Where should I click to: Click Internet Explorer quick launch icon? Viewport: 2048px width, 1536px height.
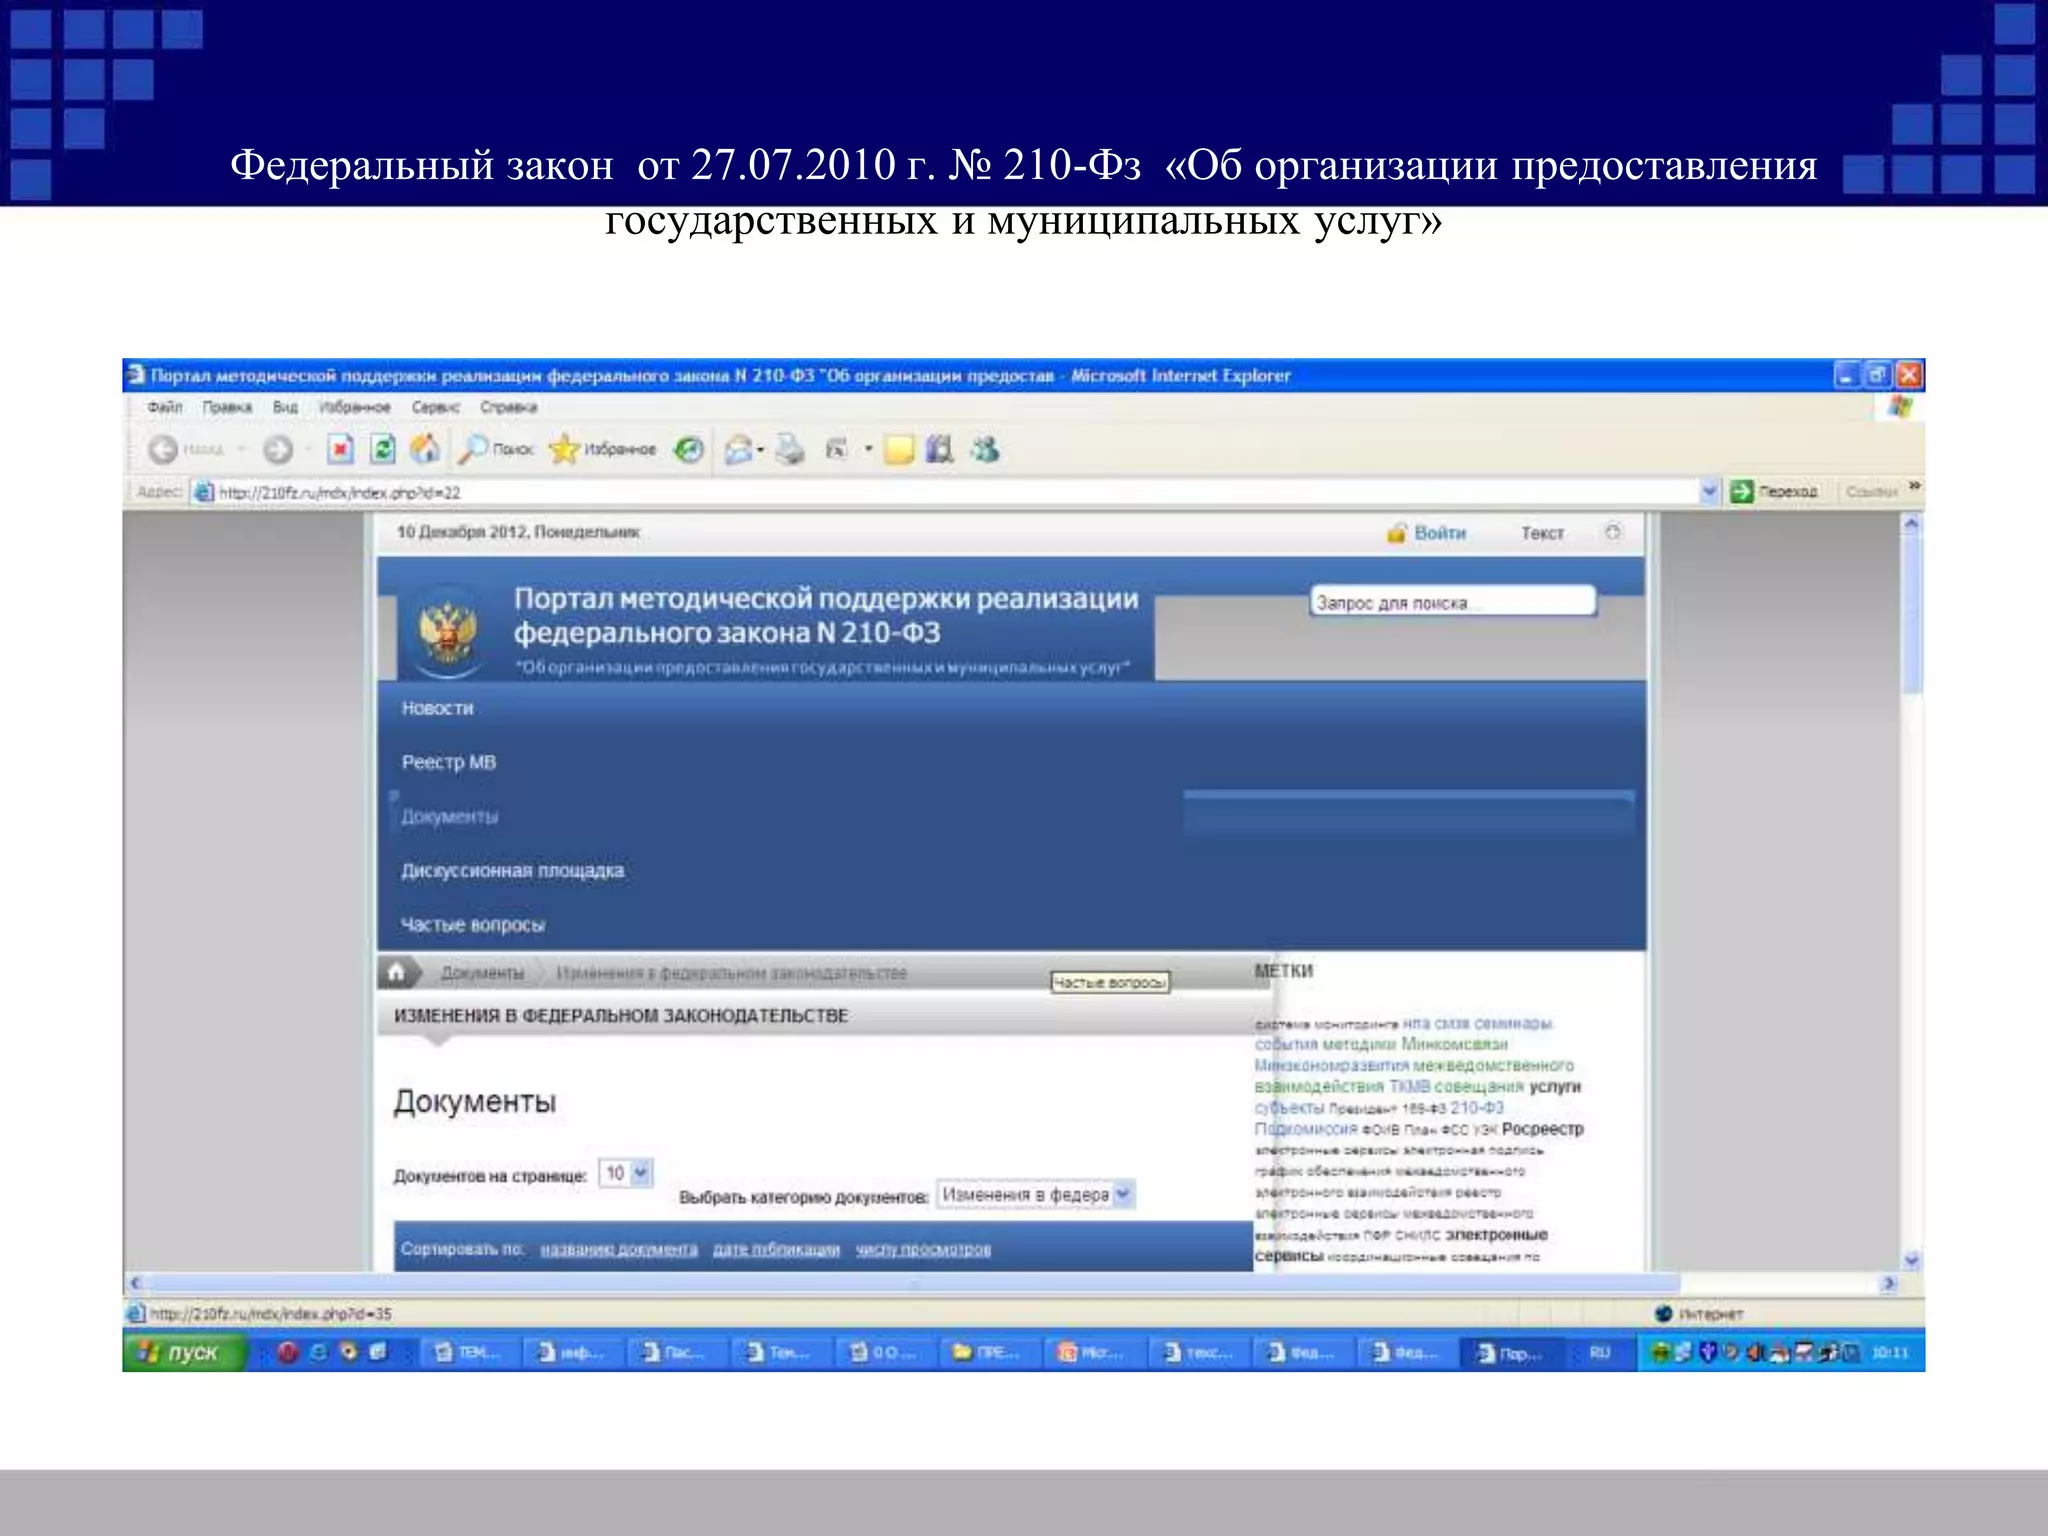pos(319,1352)
